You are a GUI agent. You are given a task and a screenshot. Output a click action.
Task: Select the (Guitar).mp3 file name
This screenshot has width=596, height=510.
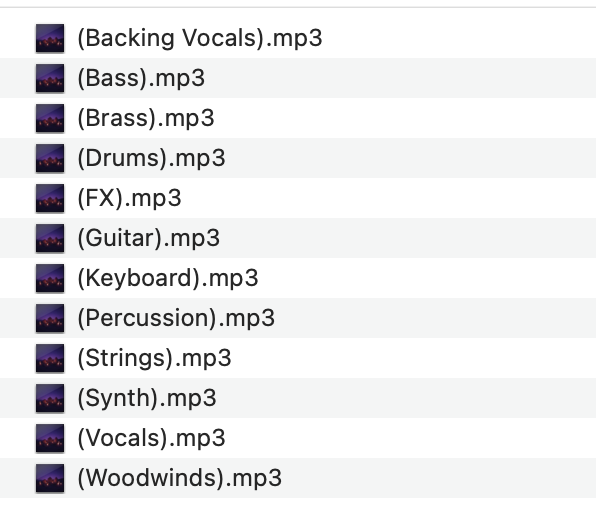(x=149, y=239)
